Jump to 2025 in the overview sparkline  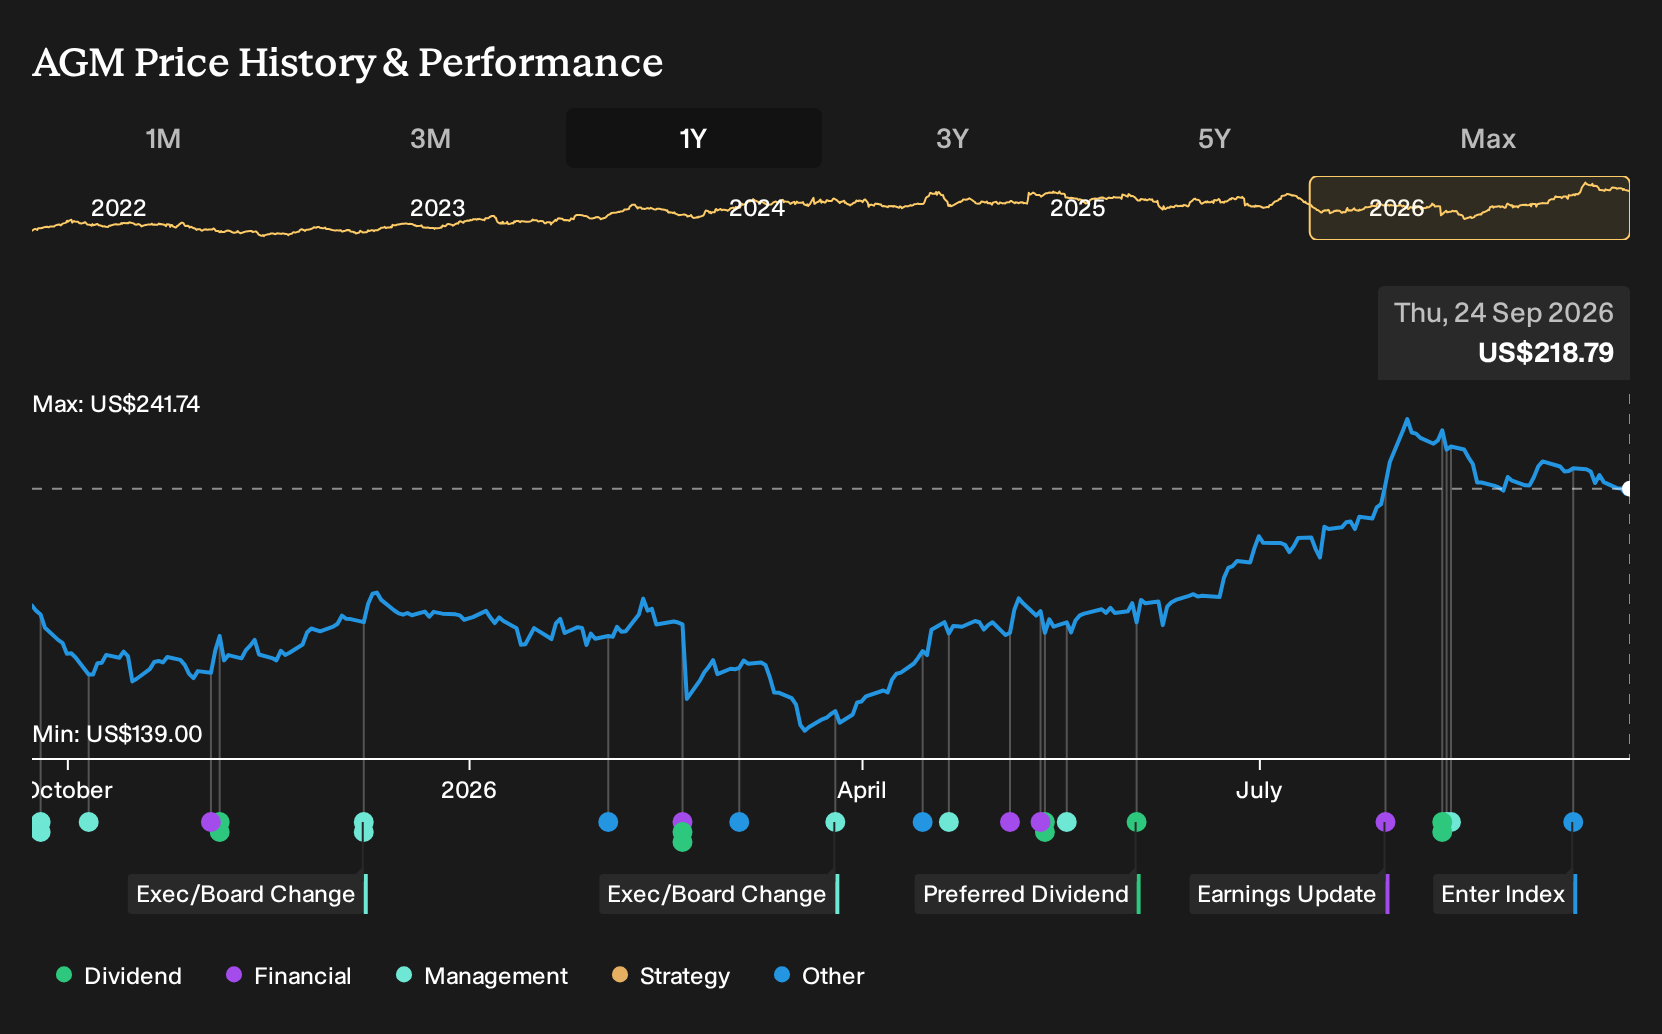click(x=1078, y=208)
